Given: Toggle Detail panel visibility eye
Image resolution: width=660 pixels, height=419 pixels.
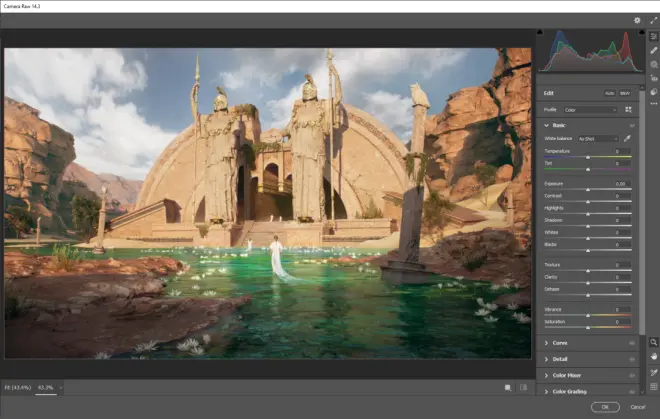Looking at the screenshot, I should pos(632,359).
